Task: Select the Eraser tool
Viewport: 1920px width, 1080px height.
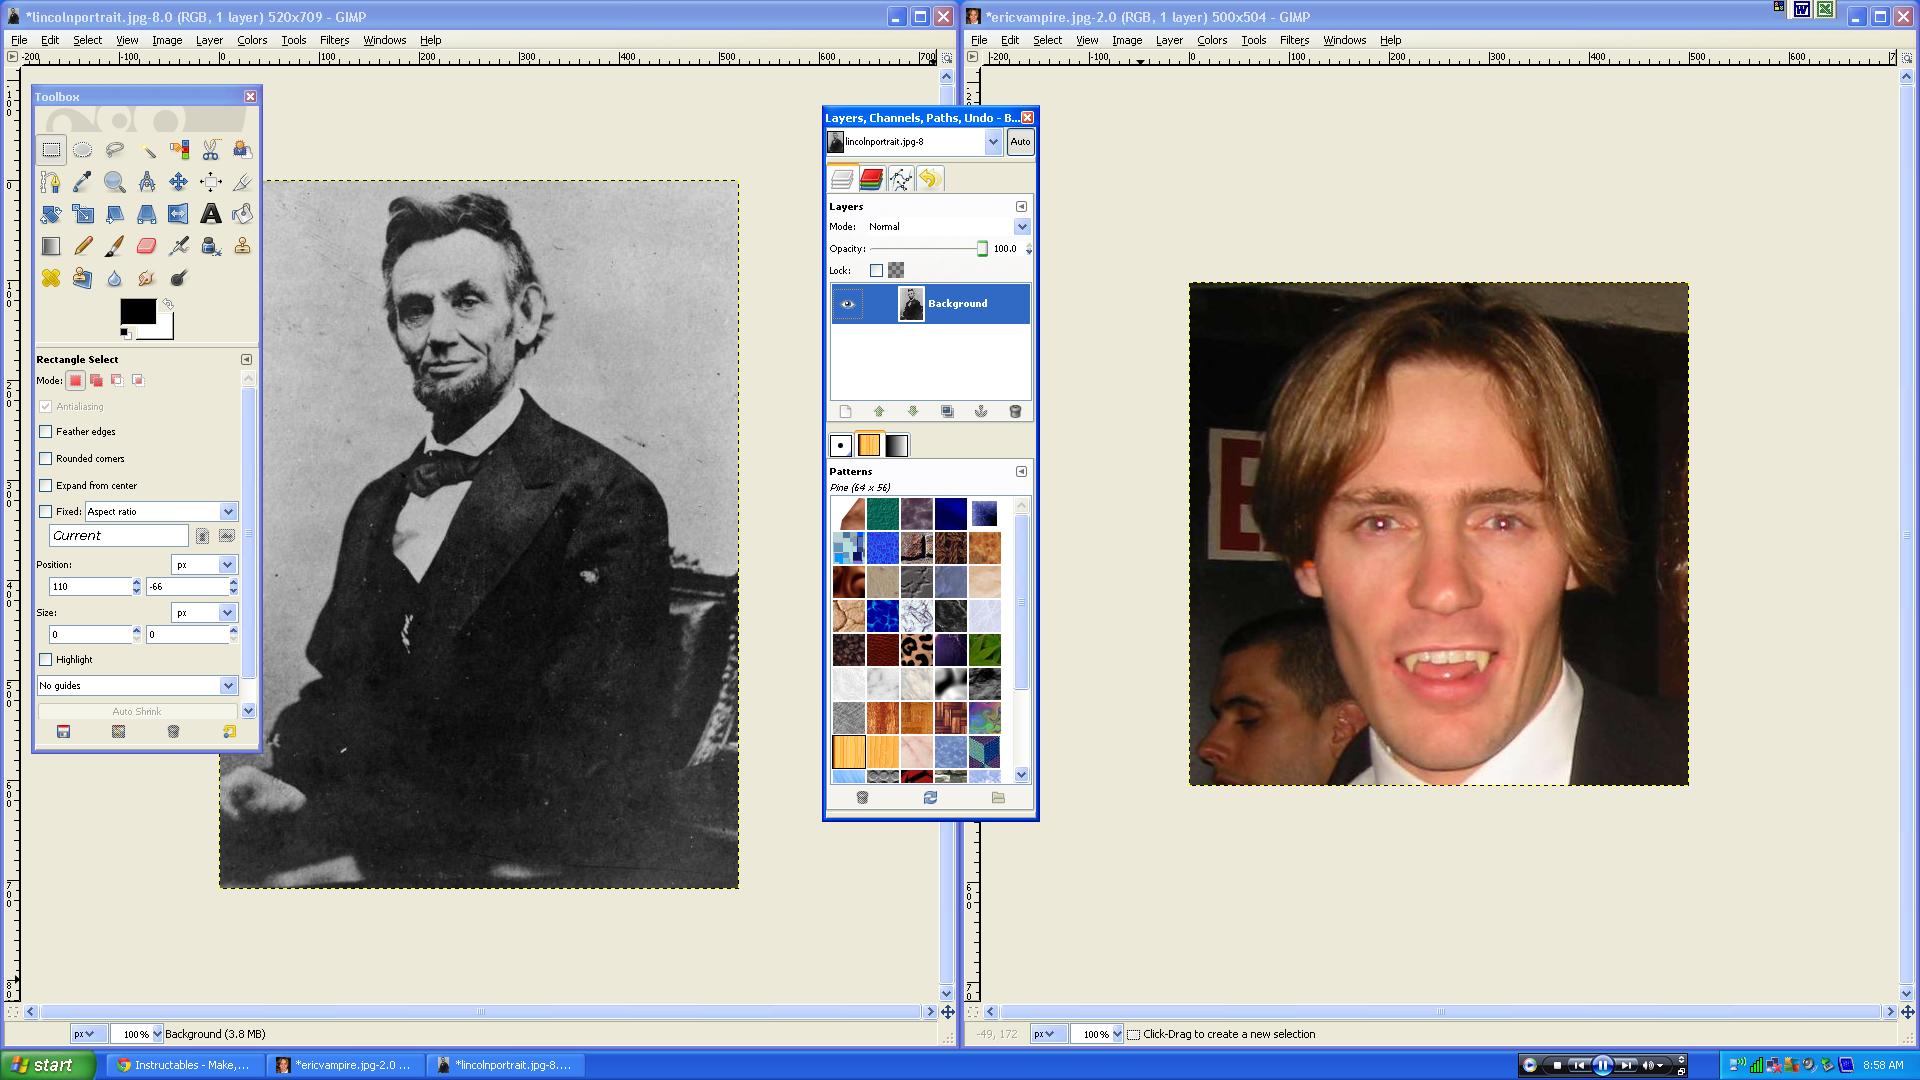Action: pos(147,246)
